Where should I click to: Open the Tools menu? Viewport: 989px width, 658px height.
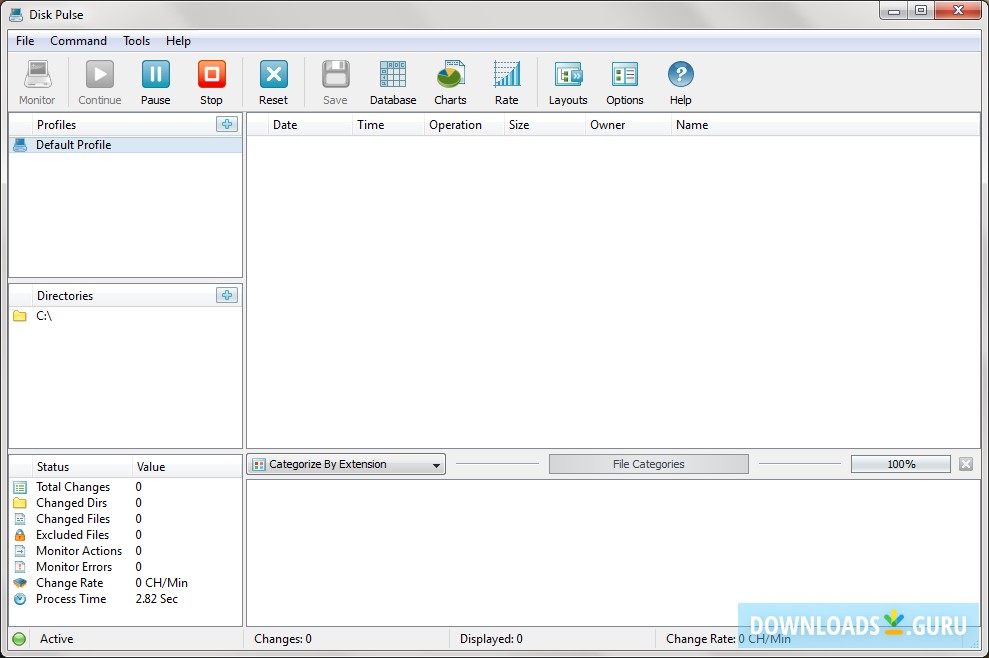136,40
